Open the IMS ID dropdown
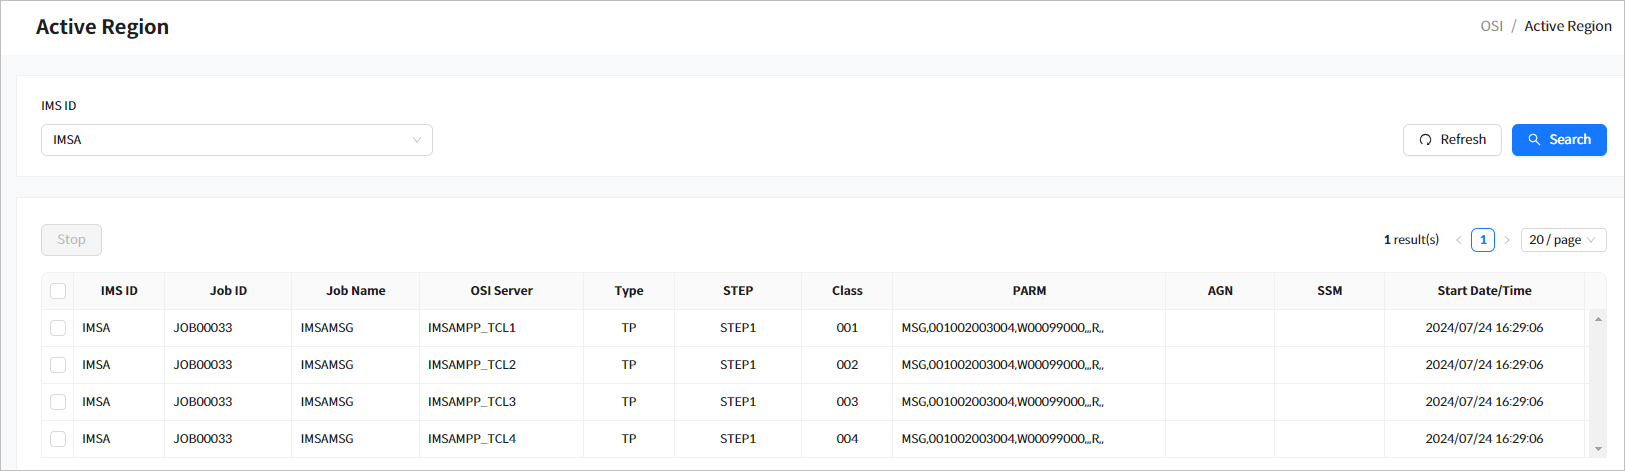The width and height of the screenshot is (1625, 471). 236,140
